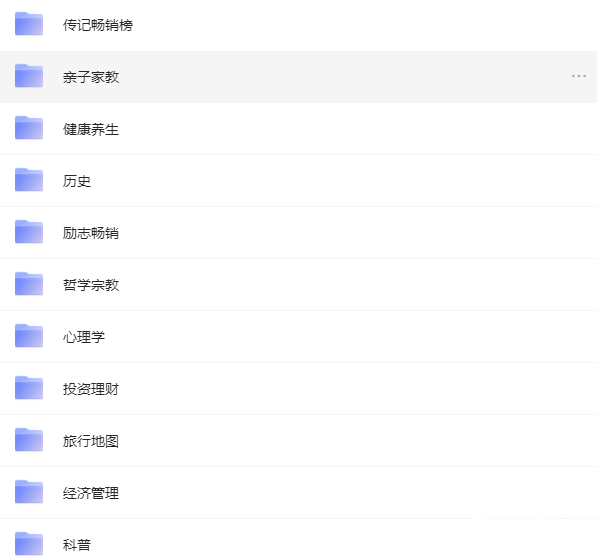Select the 经济管理 folder icon
Viewport: 597px width, 558px height.
click(x=29, y=492)
